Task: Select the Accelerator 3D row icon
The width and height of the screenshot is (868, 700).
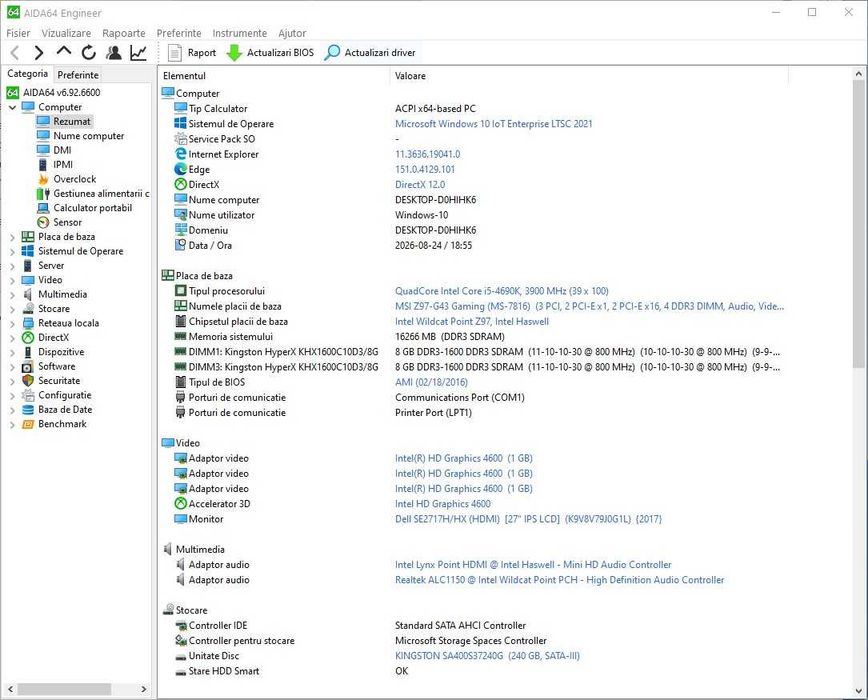Action: [x=180, y=504]
